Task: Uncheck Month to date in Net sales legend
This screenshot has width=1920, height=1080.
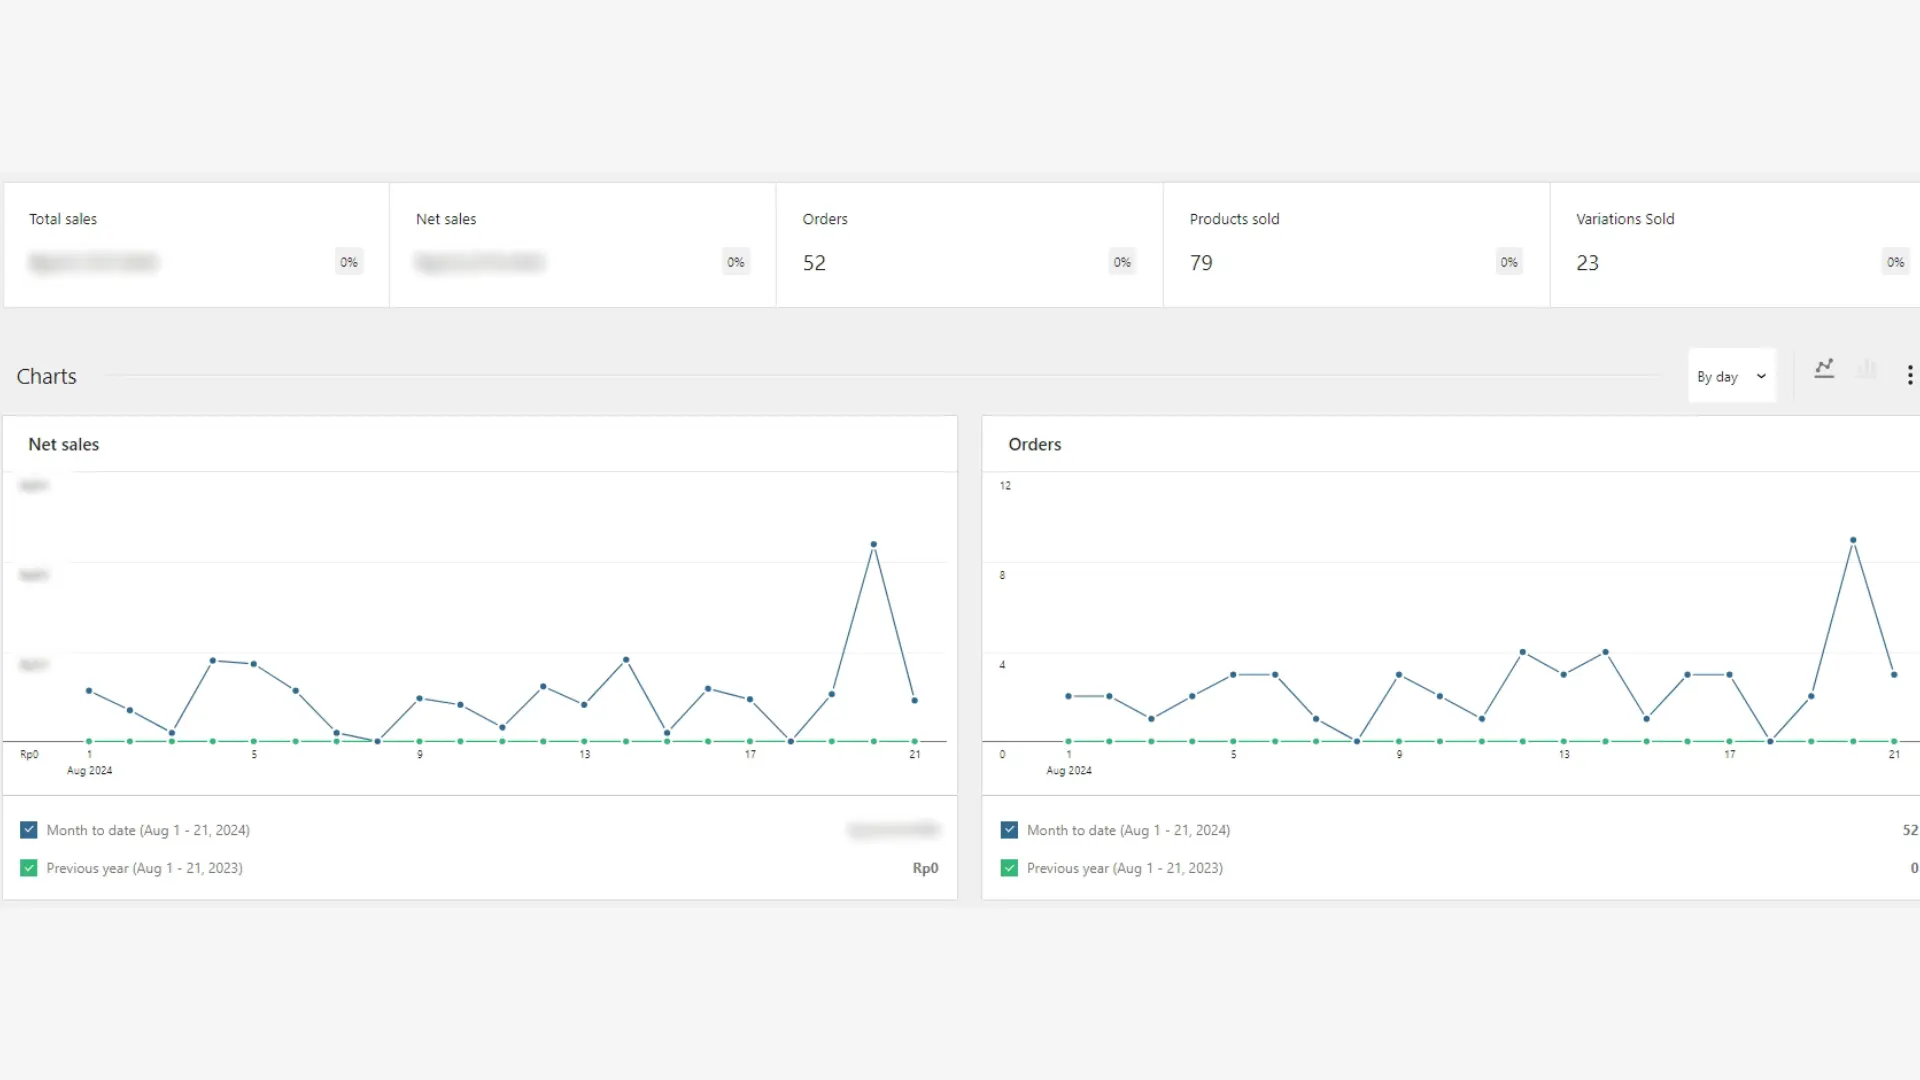Action: (x=28, y=829)
